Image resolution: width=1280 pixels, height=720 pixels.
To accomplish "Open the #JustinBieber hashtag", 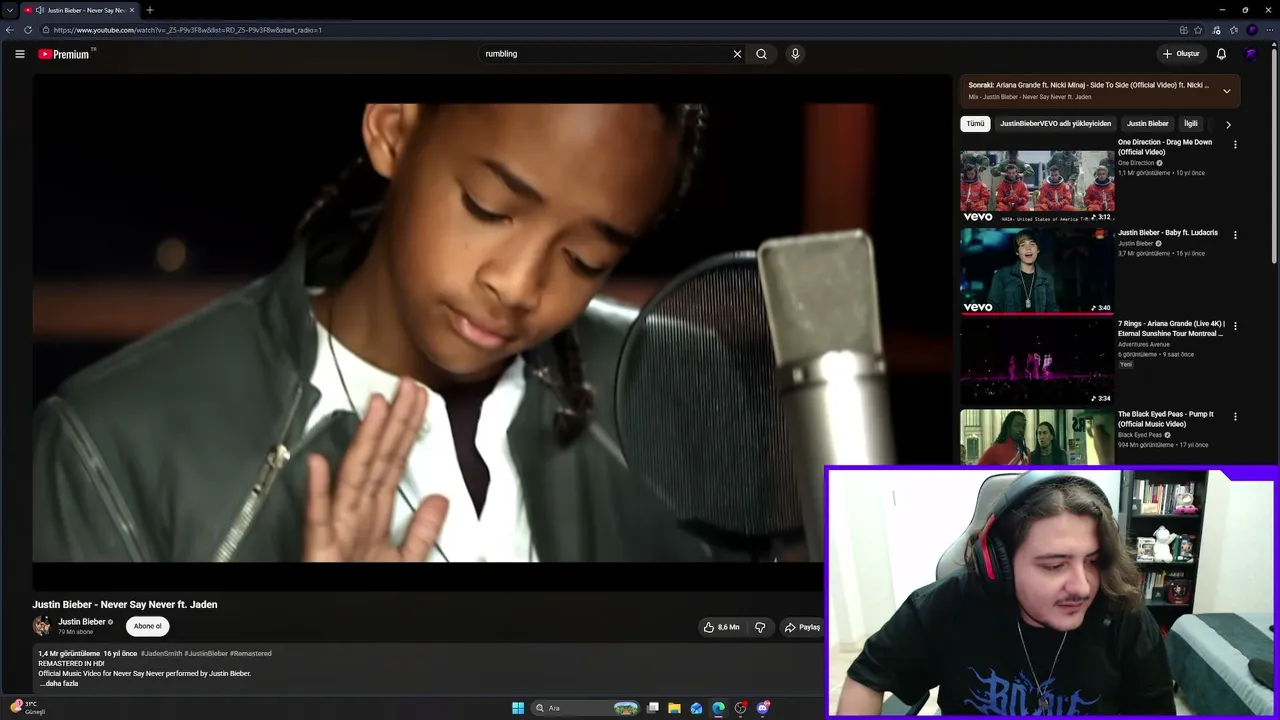I will [206, 654].
